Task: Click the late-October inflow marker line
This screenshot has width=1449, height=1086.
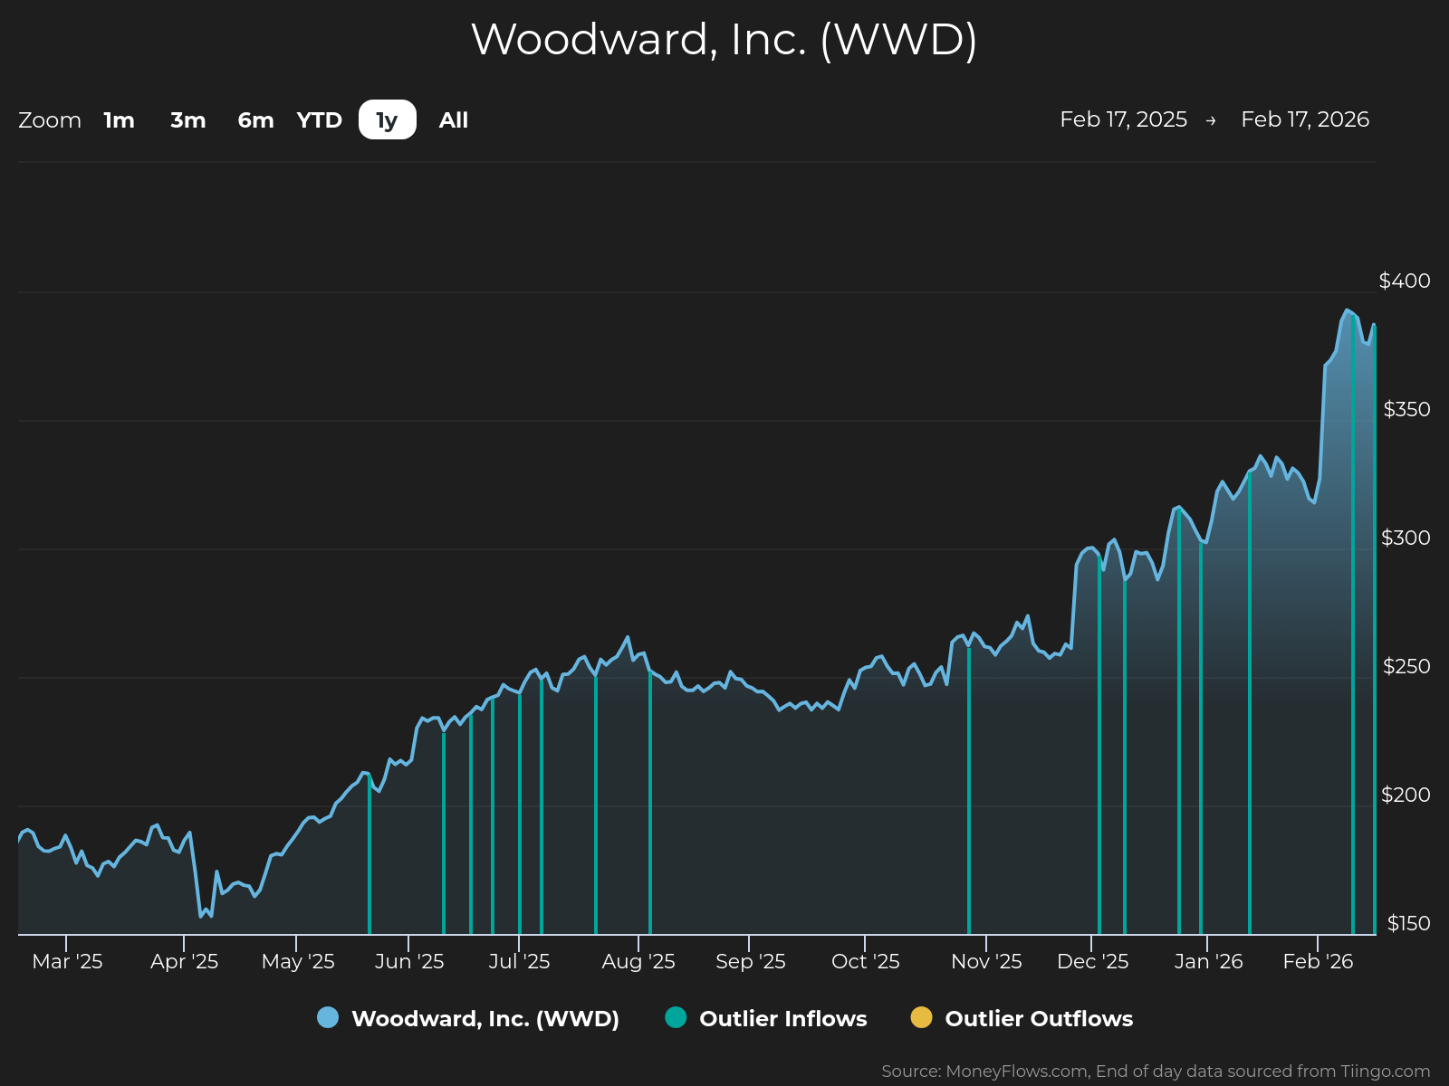Action: [x=969, y=790]
